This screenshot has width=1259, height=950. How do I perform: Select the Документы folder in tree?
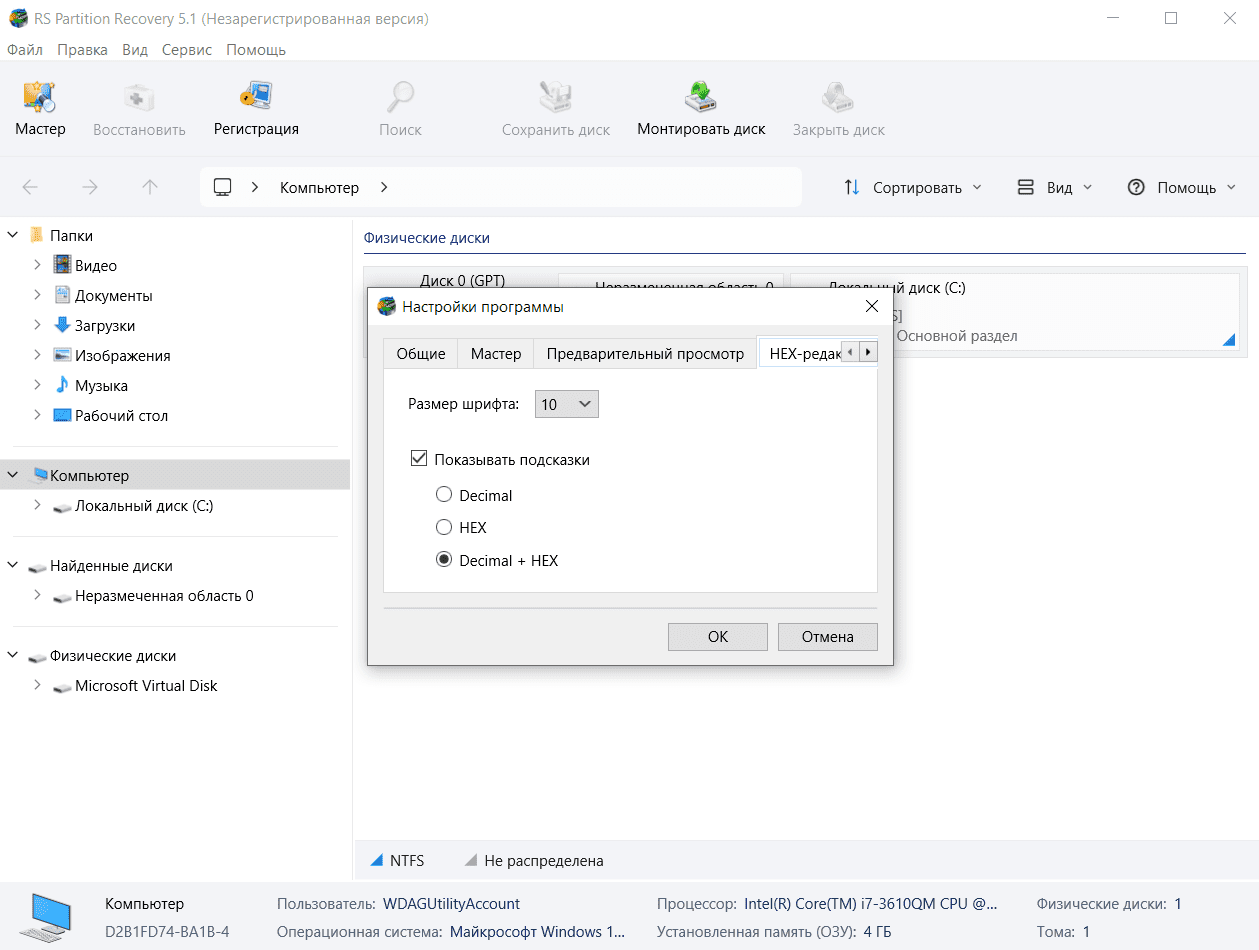(114, 296)
